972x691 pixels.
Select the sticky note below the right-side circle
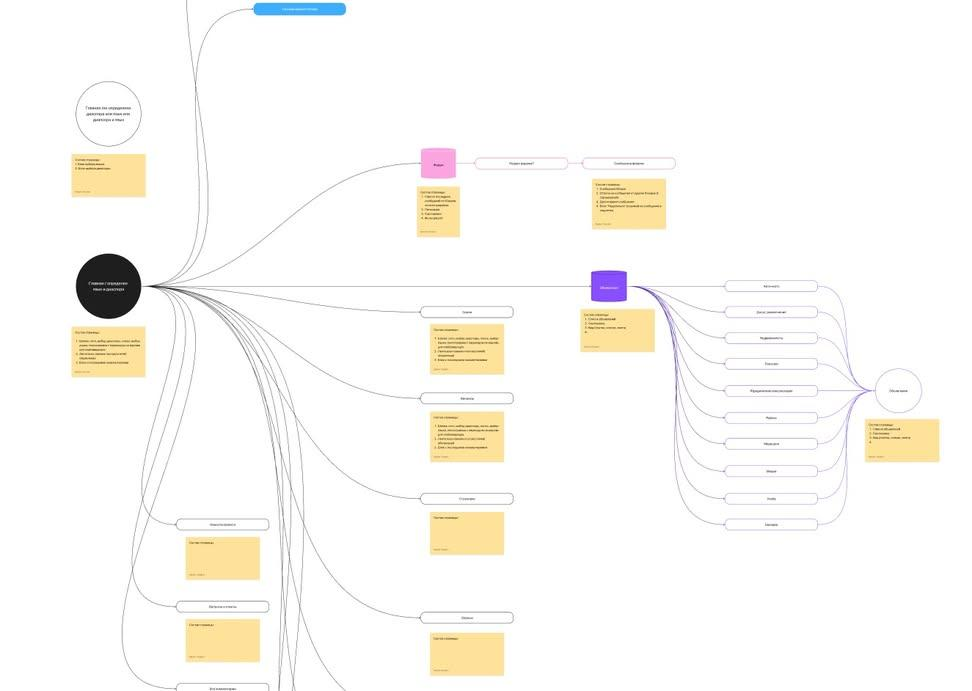point(902,441)
